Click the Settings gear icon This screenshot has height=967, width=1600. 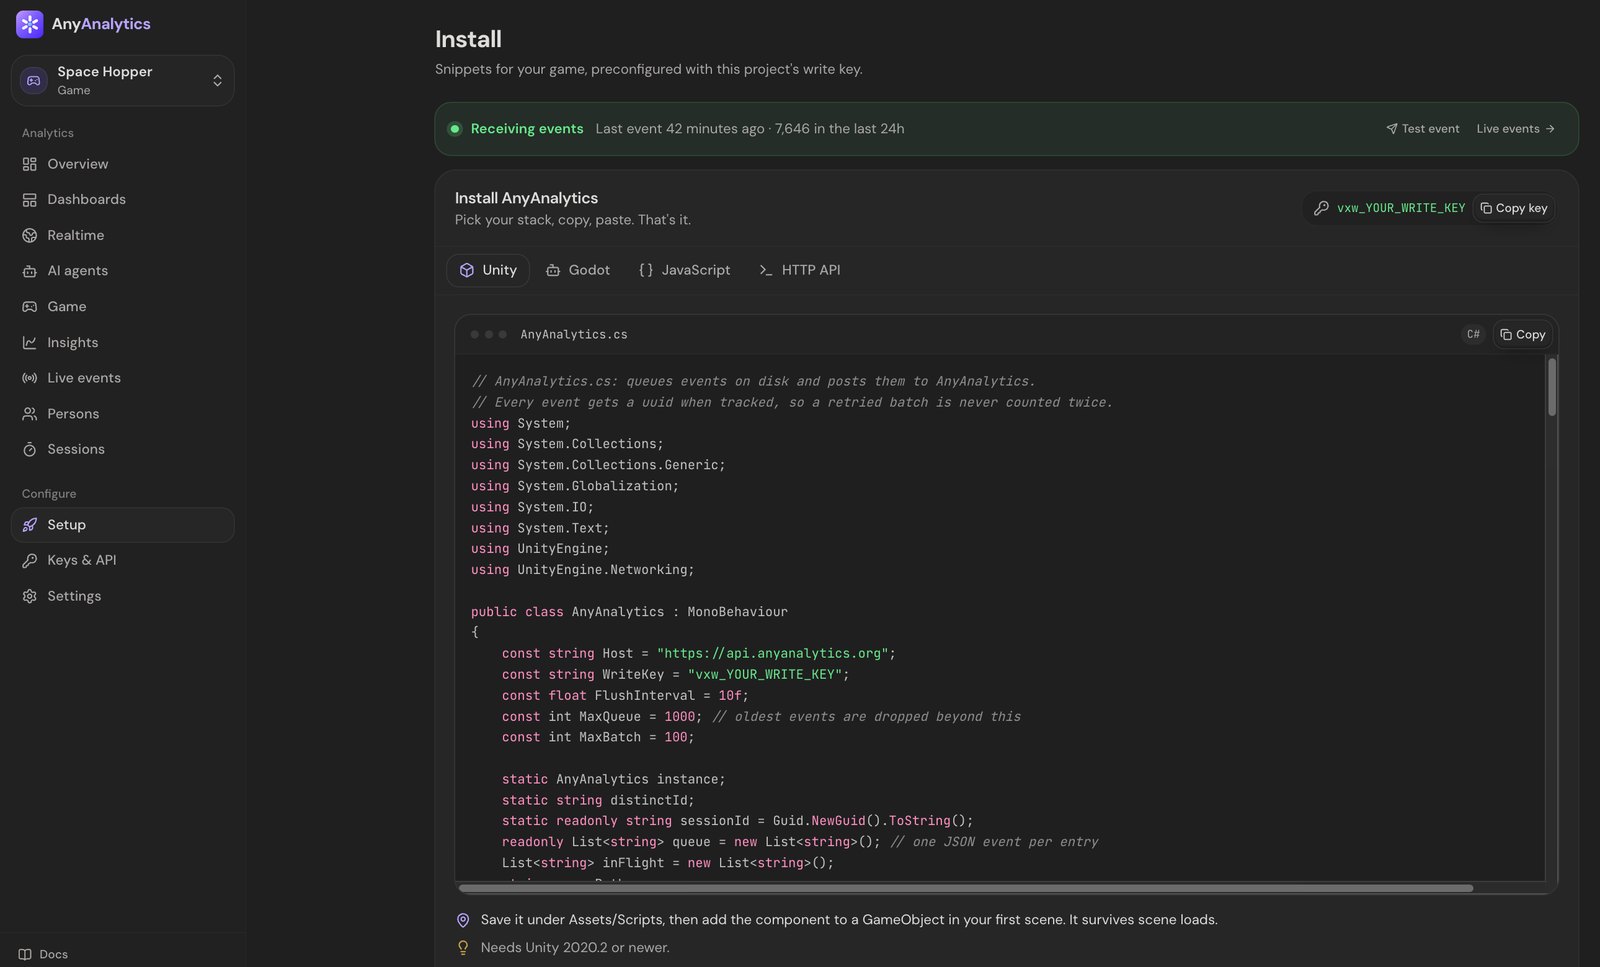(x=30, y=596)
